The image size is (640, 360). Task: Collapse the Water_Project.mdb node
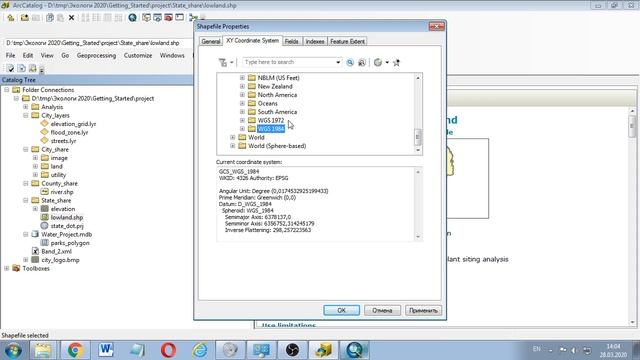click(x=26, y=234)
